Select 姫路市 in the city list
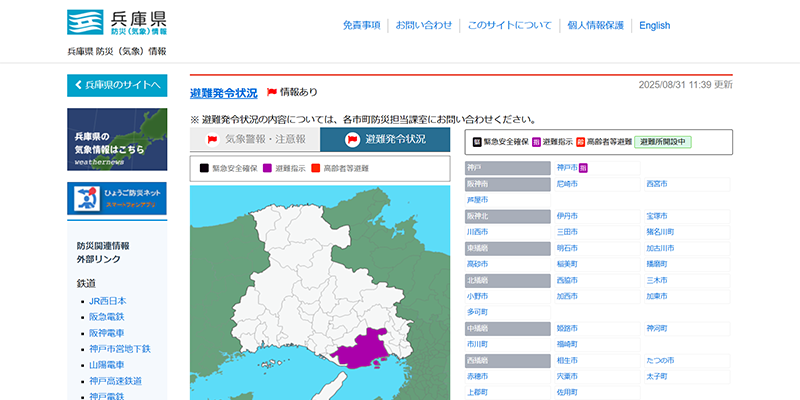Screen dimensions: 800x400 click(567, 329)
